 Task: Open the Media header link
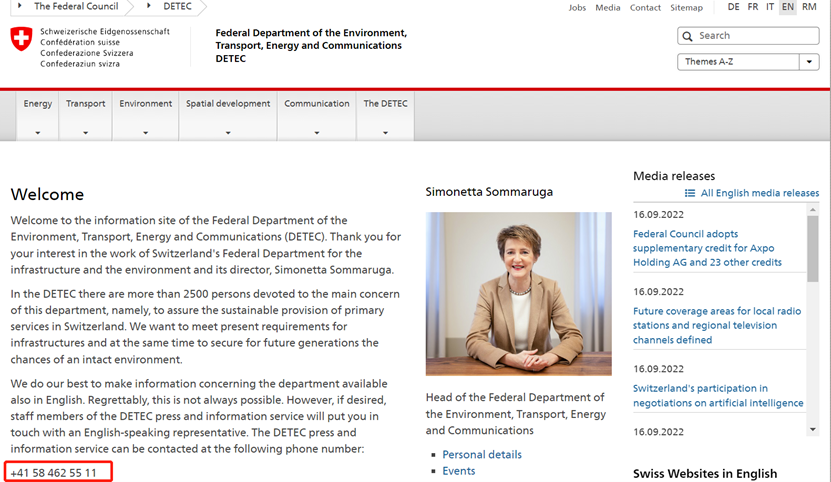tap(607, 7)
